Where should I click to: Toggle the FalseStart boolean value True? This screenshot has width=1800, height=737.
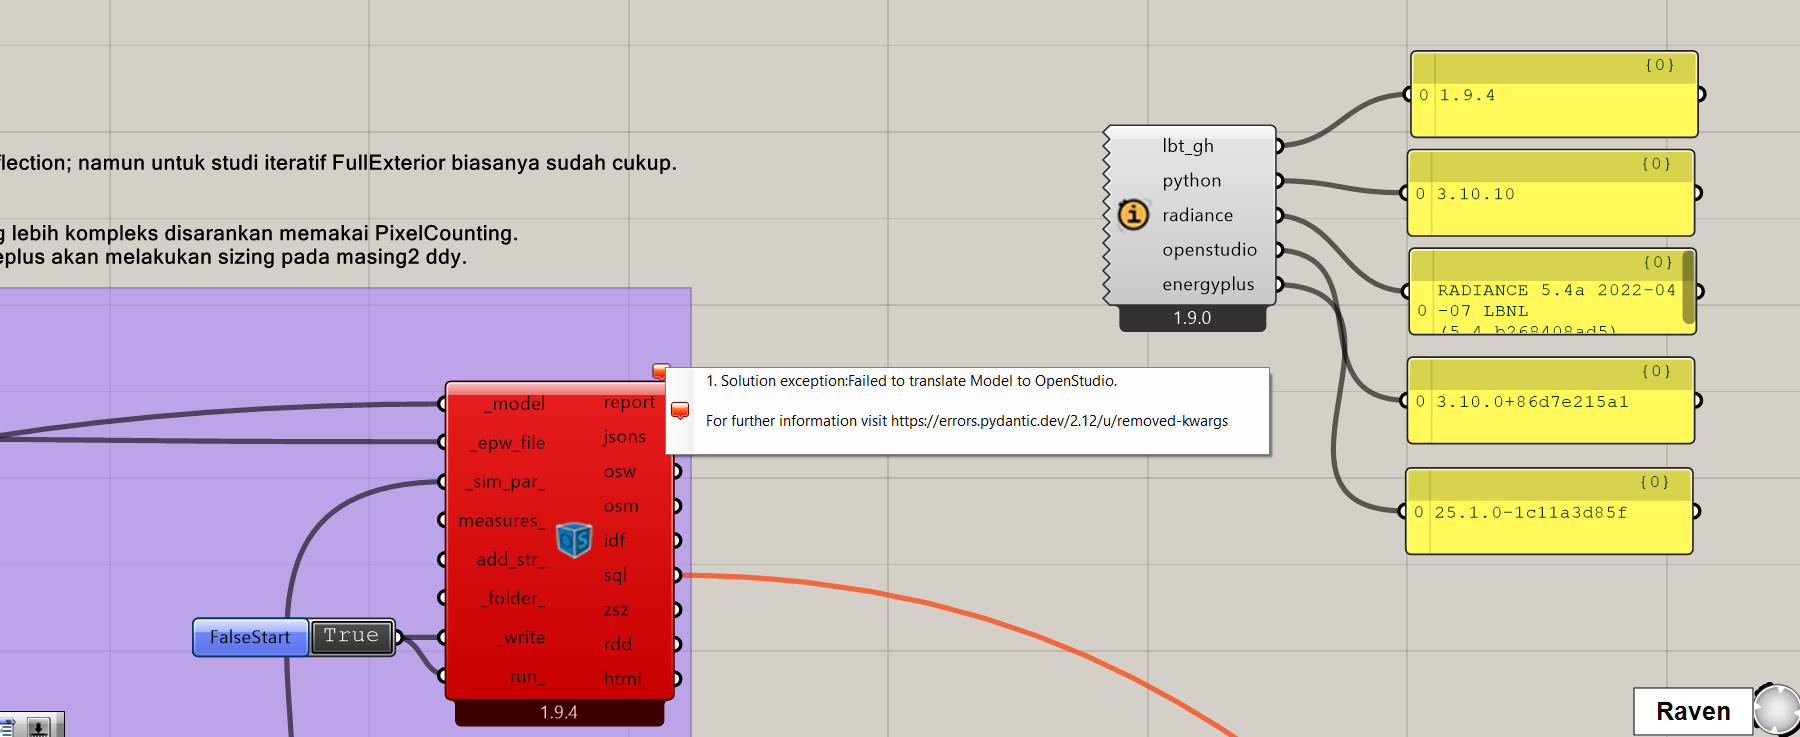click(351, 637)
